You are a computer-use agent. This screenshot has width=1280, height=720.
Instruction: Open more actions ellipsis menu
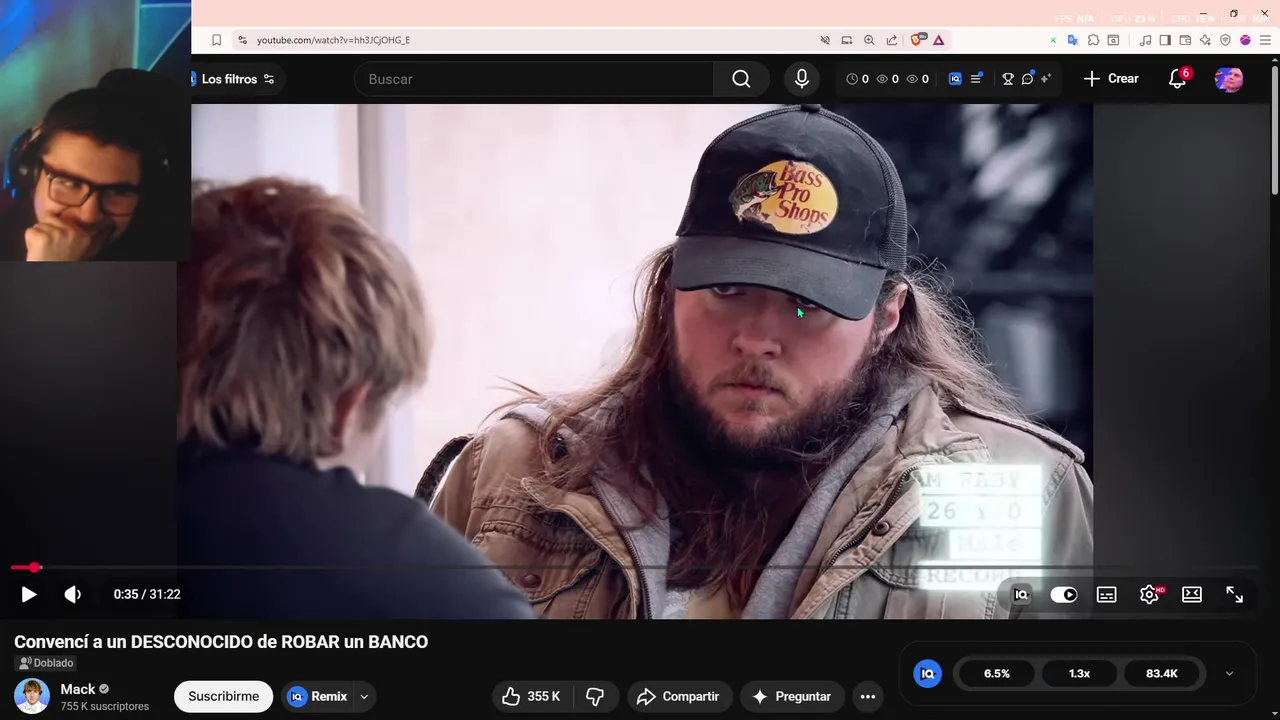click(x=868, y=696)
